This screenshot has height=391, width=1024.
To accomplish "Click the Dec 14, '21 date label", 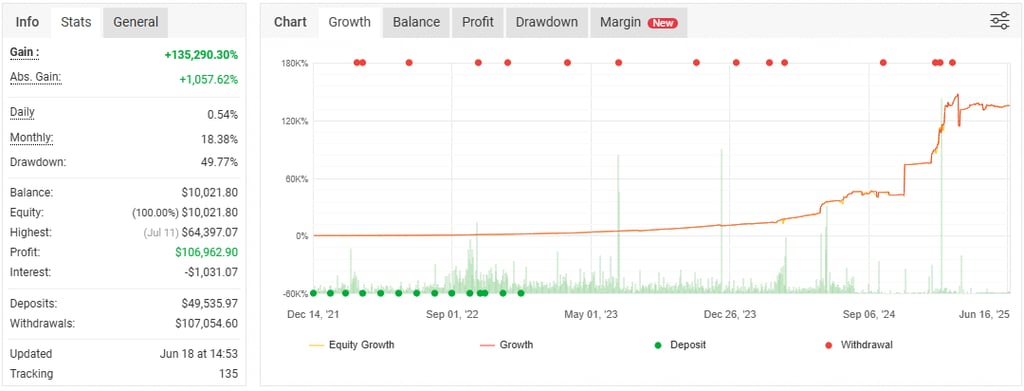I will (313, 315).
